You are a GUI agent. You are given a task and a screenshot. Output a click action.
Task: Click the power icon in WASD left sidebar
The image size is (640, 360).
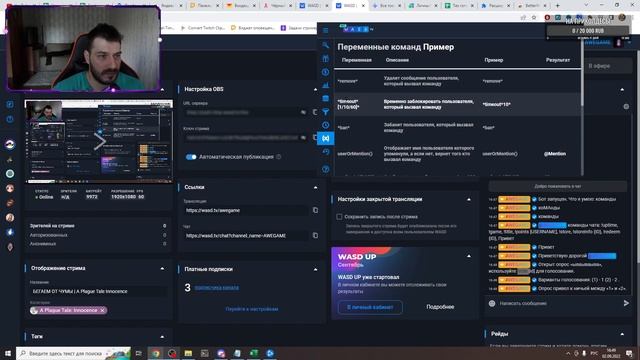(10, 119)
